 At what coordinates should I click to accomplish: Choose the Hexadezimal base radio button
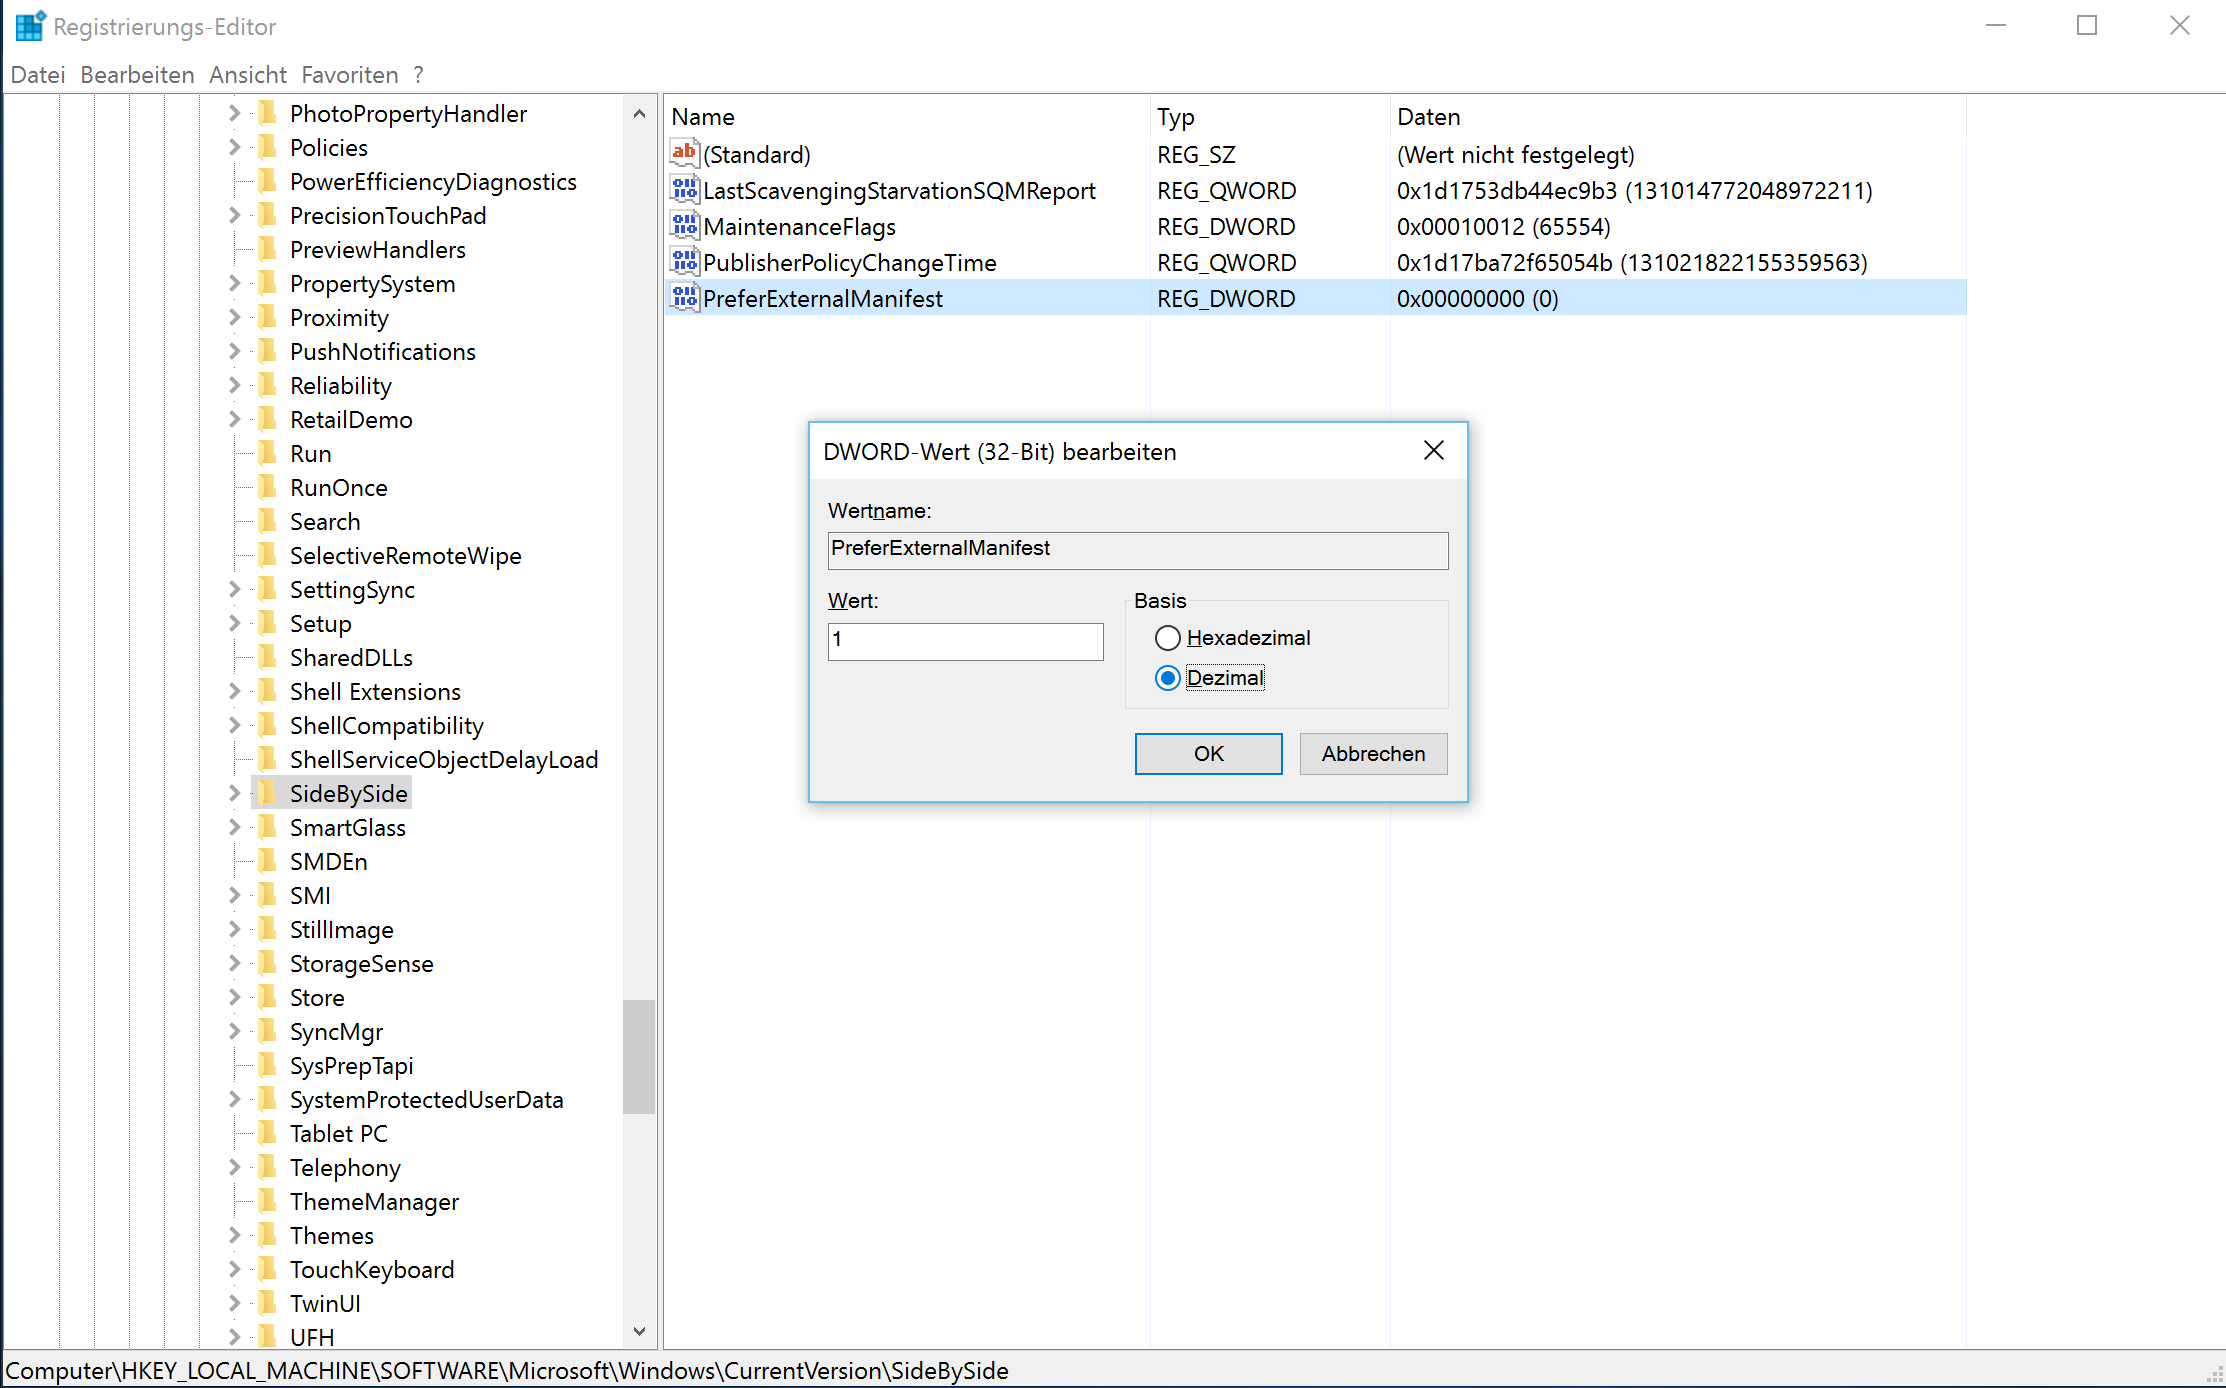(x=1167, y=638)
